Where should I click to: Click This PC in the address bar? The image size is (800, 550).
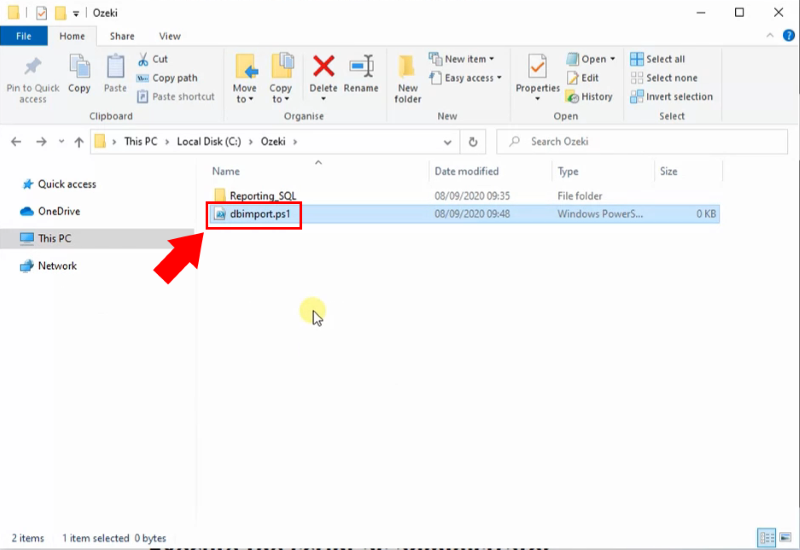(x=141, y=141)
